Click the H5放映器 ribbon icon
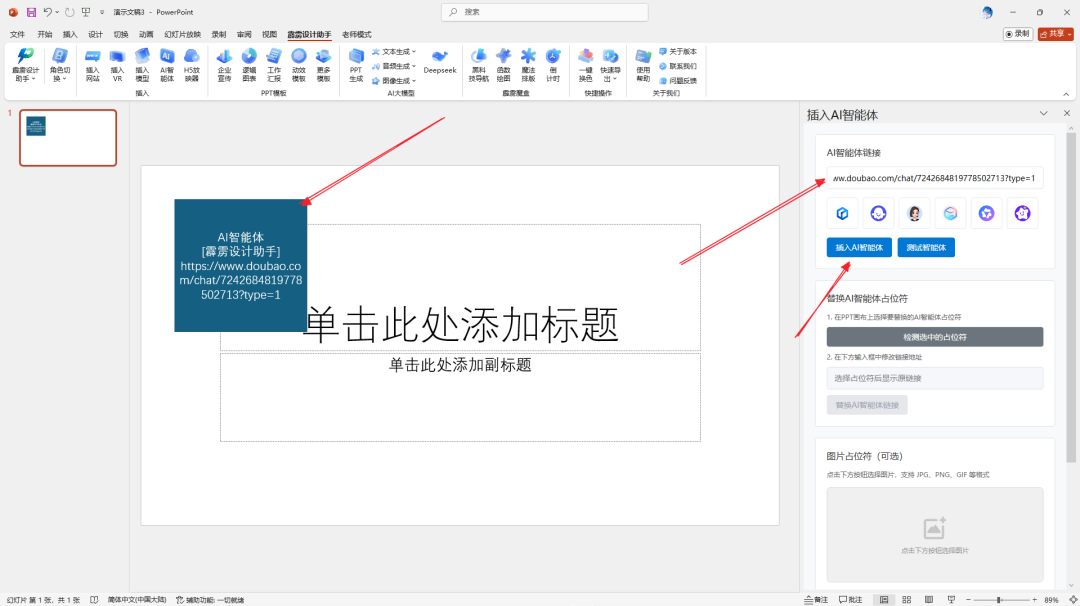Screen dimensions: 1080x606 click(191, 65)
